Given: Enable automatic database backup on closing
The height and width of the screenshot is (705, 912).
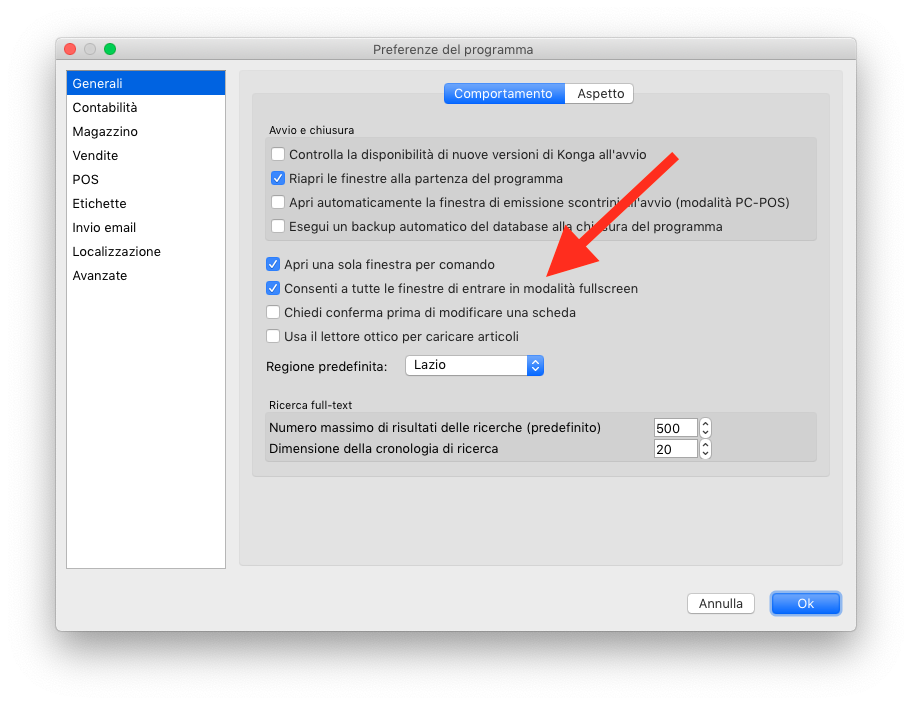Looking at the screenshot, I should pyautogui.click(x=278, y=227).
